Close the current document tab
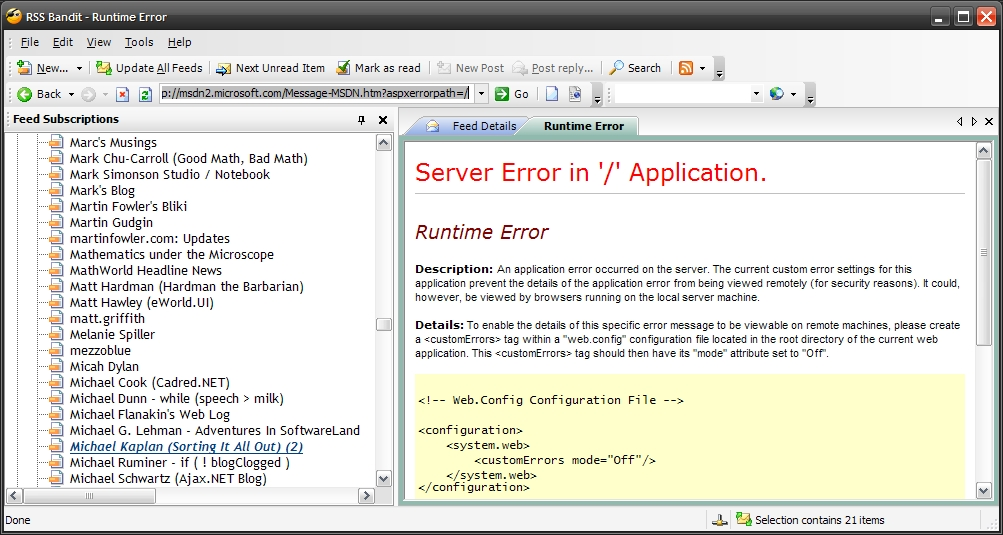This screenshot has width=1003, height=535. click(989, 122)
